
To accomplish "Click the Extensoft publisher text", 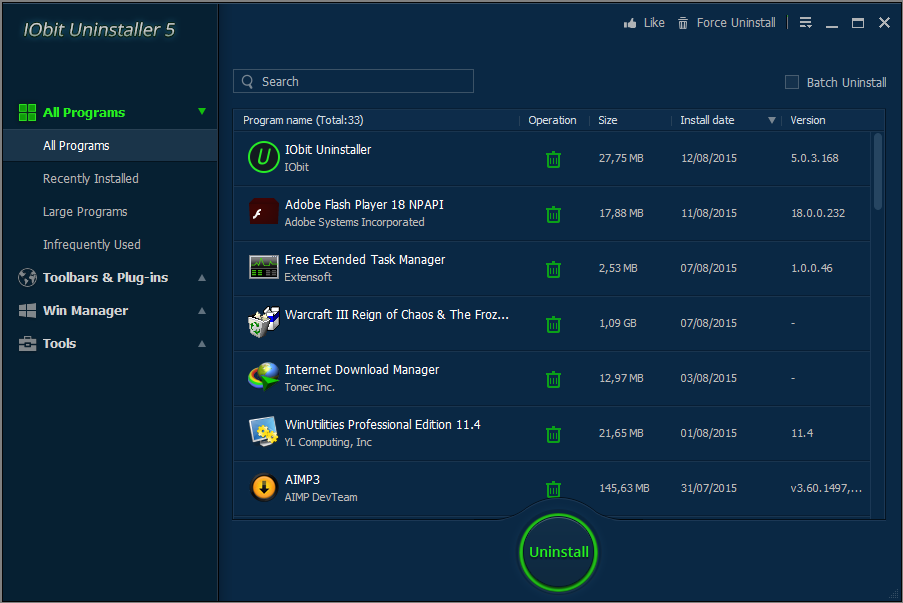I will point(308,277).
